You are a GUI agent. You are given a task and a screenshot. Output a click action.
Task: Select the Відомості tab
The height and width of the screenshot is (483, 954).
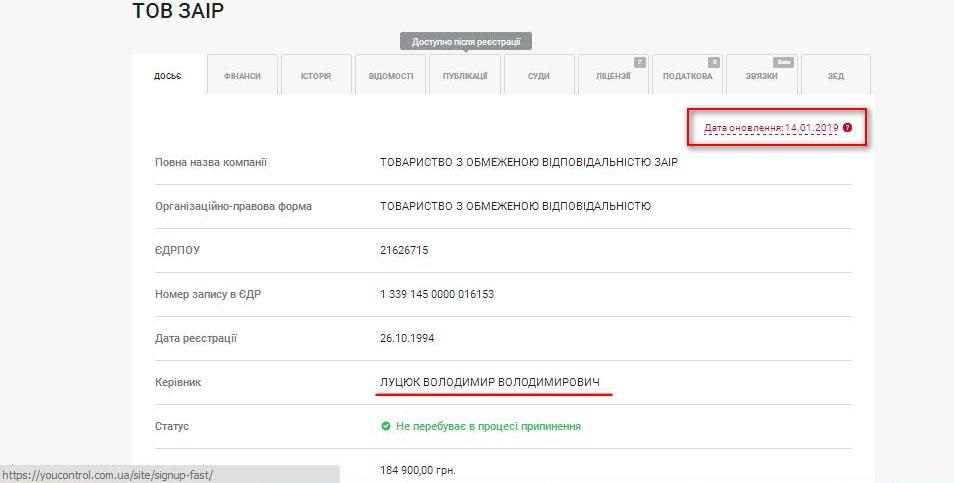[x=390, y=76]
